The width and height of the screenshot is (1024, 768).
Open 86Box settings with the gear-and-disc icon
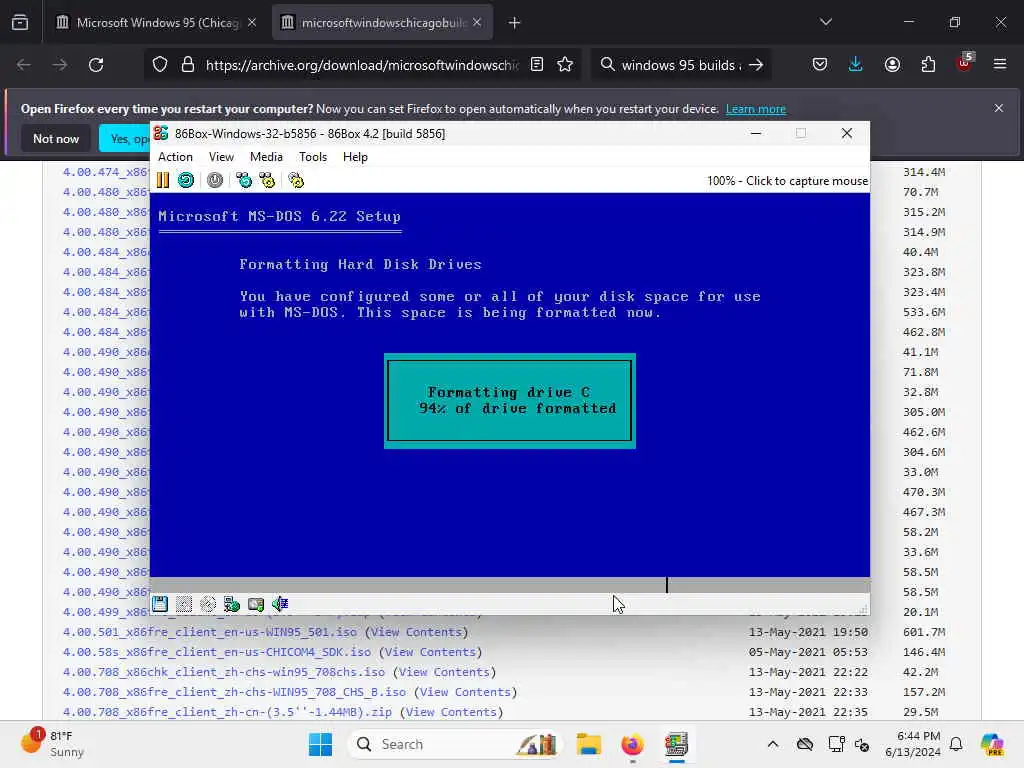tap(296, 180)
